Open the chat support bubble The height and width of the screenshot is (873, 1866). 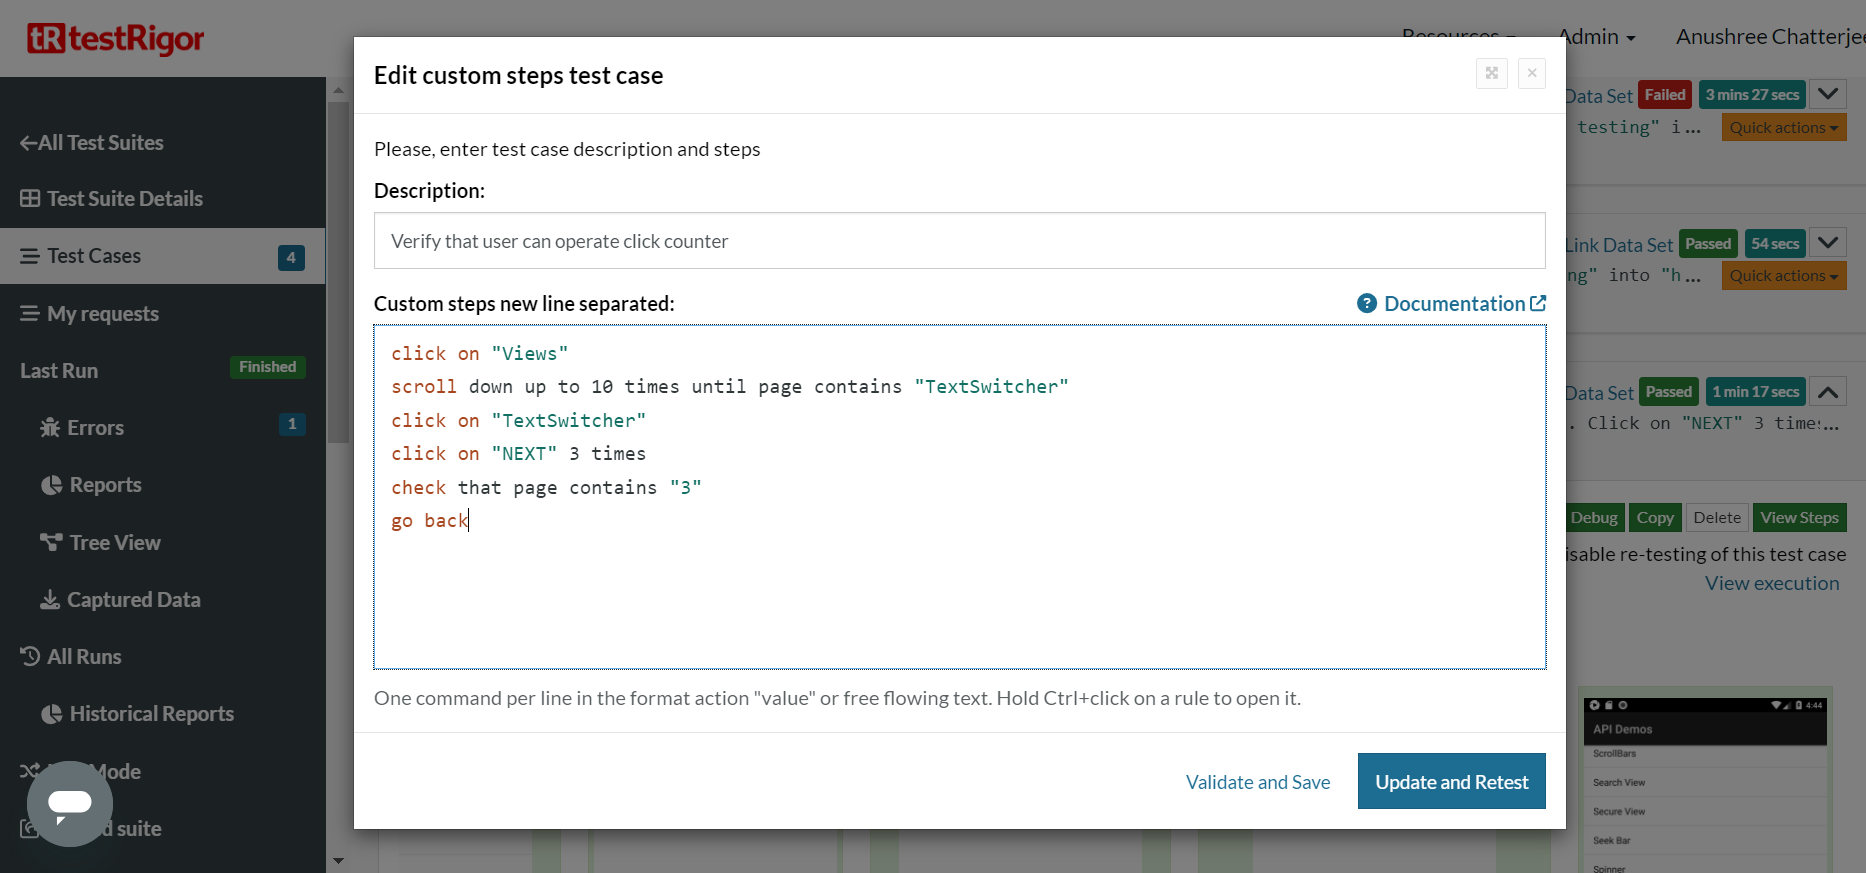[69, 803]
